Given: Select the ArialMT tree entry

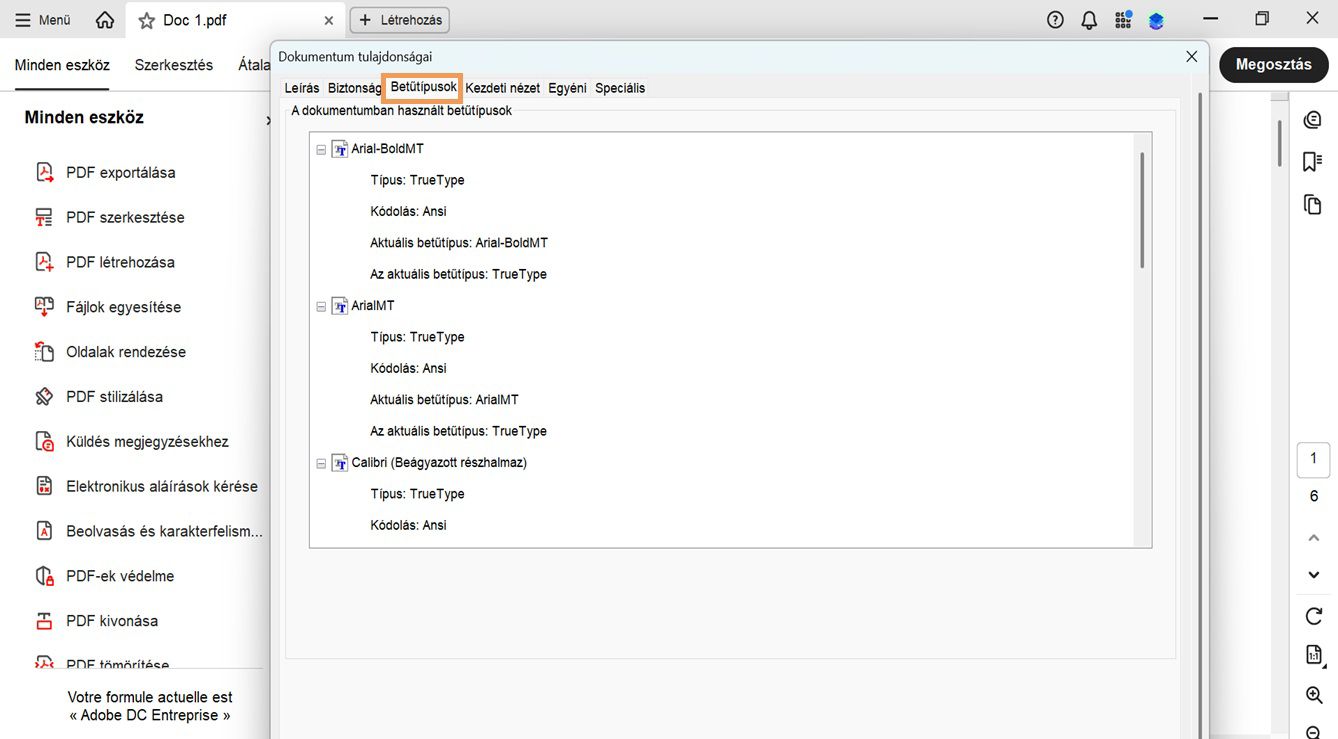Looking at the screenshot, I should (373, 306).
